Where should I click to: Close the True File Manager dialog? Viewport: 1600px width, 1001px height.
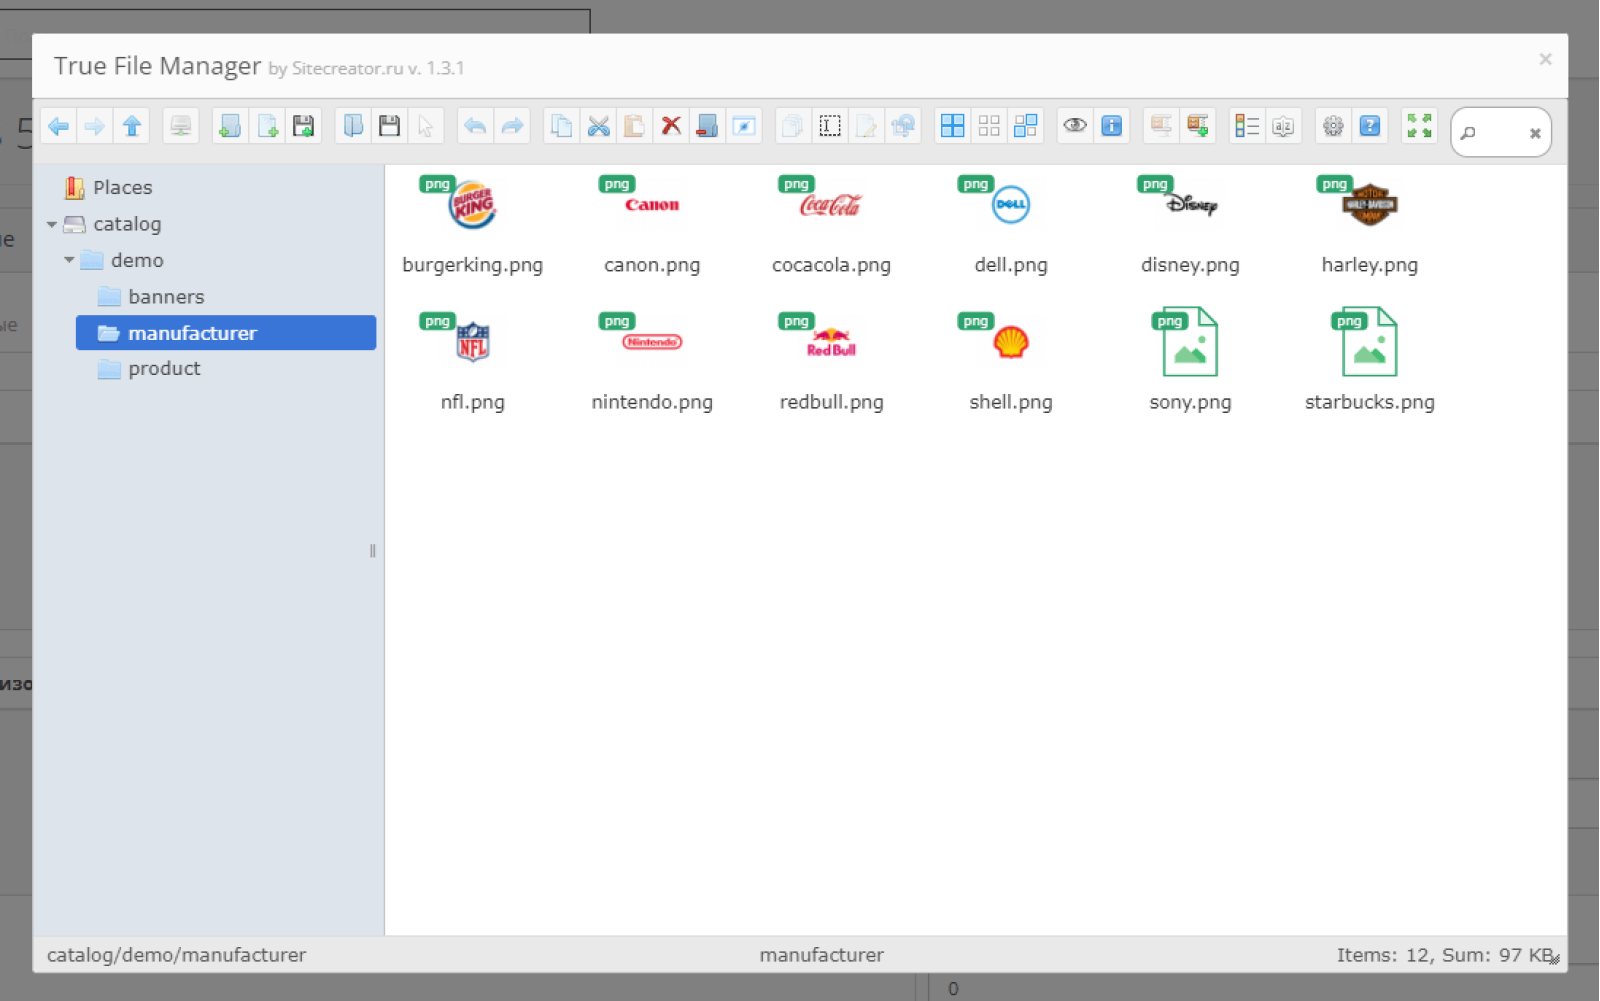tap(1545, 59)
